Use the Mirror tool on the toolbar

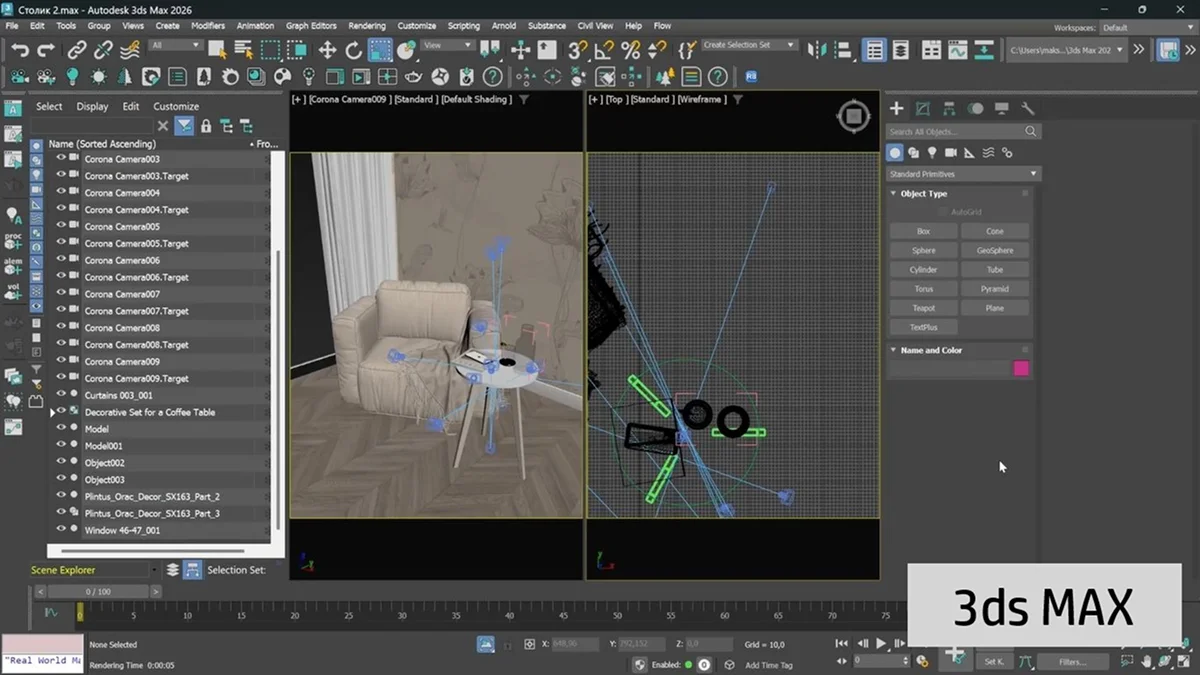[815, 48]
